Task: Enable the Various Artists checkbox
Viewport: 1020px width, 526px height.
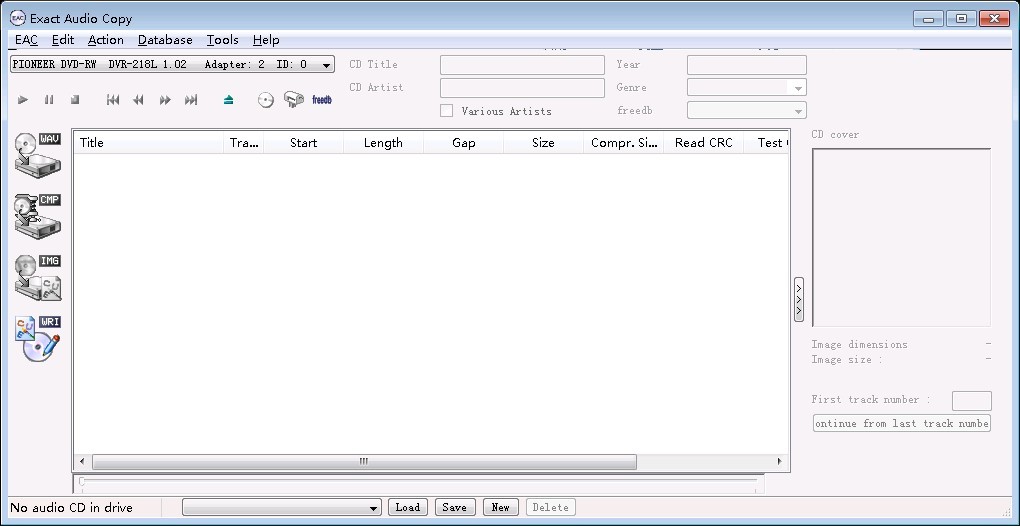Action: pyautogui.click(x=447, y=111)
